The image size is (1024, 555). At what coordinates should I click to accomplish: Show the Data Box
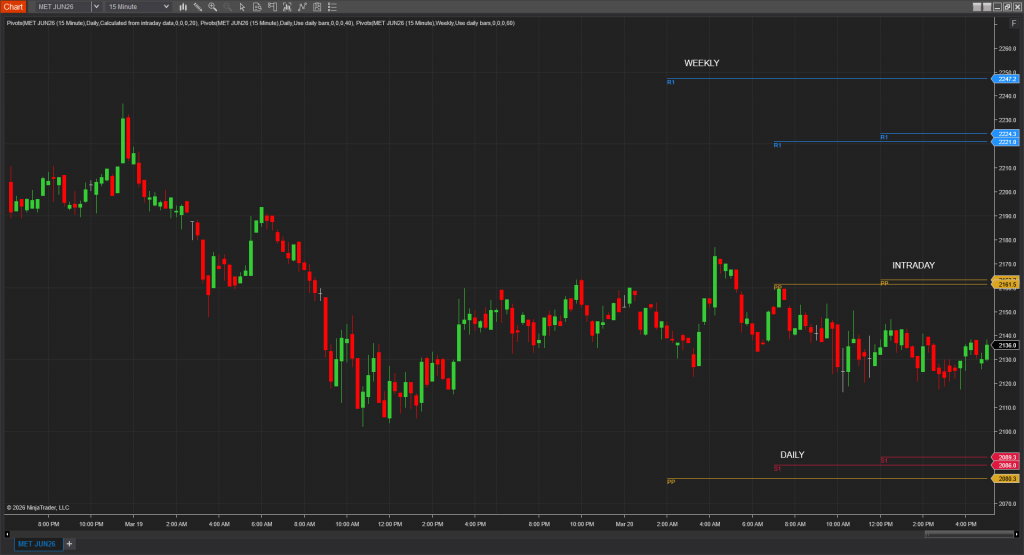(x=258, y=7)
